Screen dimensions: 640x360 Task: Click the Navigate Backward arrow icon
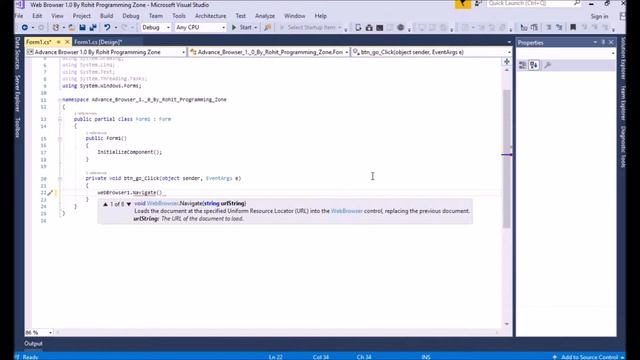24,27
